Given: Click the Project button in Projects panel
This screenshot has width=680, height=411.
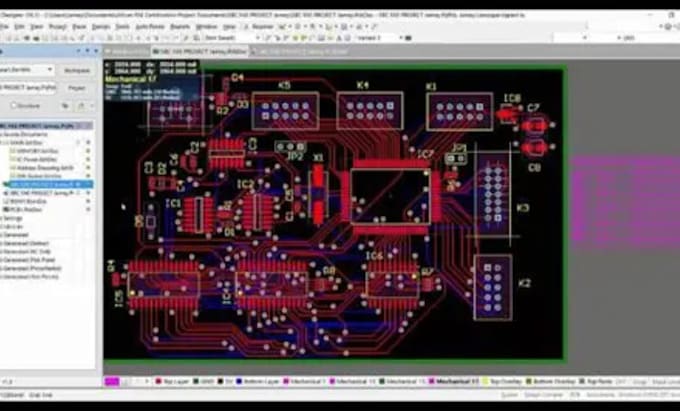Looking at the screenshot, I should [77, 88].
